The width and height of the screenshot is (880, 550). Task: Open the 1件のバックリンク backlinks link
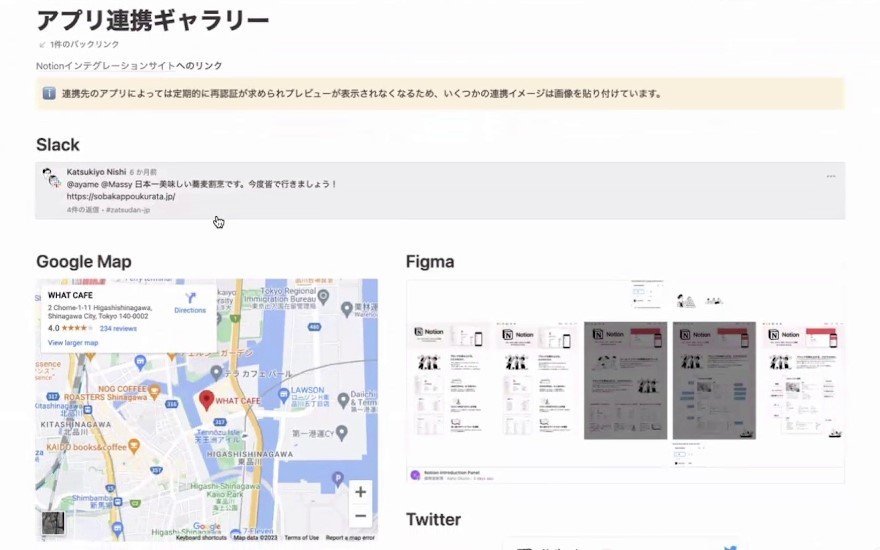84,44
